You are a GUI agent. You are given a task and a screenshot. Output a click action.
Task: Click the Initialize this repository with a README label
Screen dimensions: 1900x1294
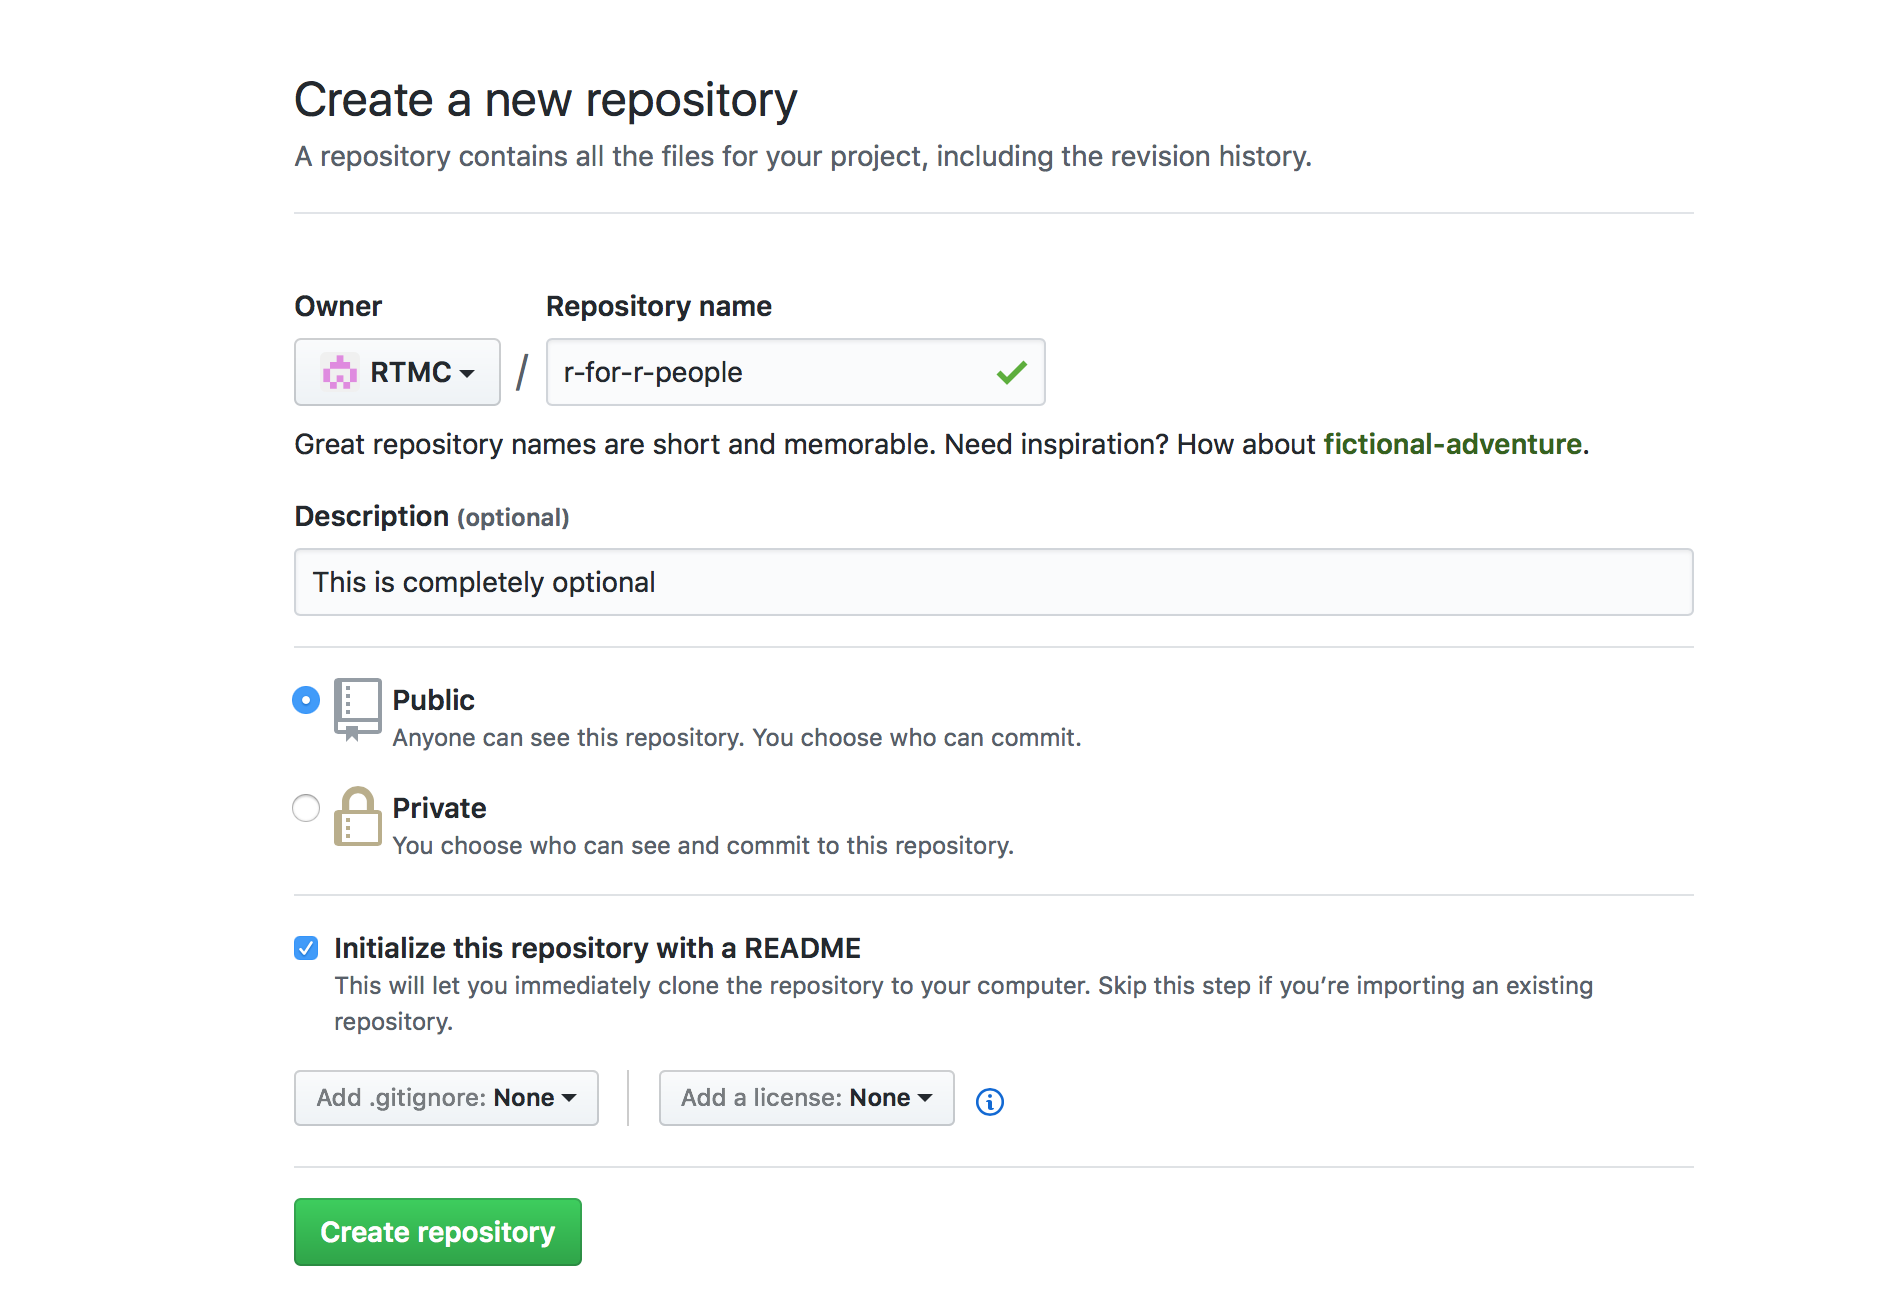(x=597, y=948)
